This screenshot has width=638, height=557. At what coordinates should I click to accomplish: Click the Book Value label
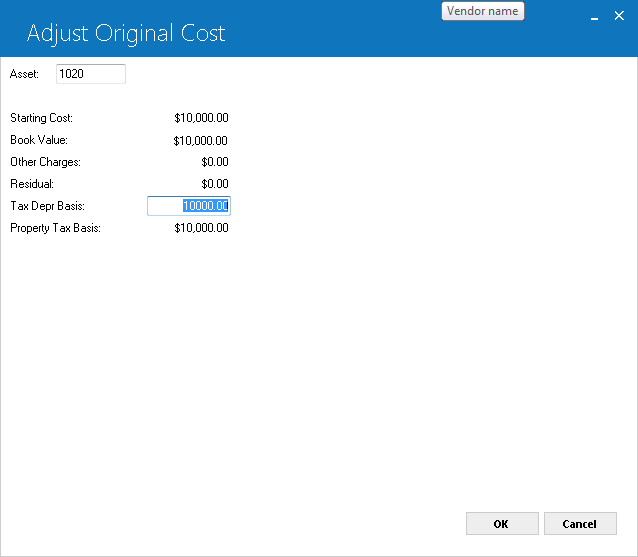tap(39, 140)
